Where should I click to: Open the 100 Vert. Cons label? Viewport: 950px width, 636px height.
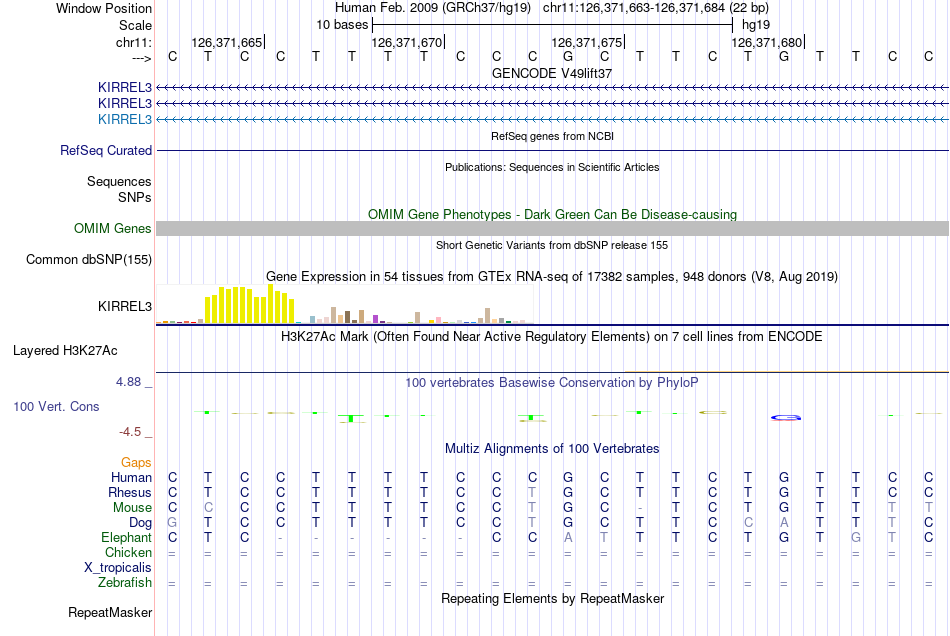[56, 406]
